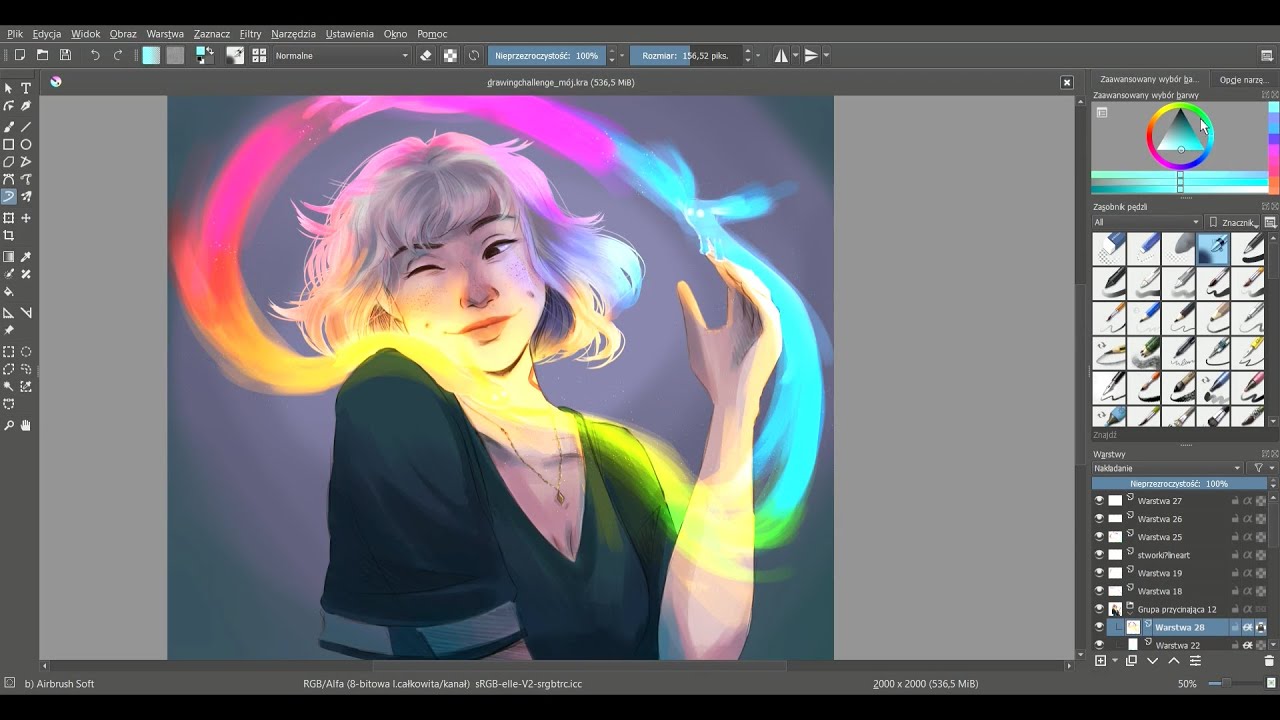1280x720 pixels.
Task: Open the Plik menu
Action: click(x=15, y=34)
